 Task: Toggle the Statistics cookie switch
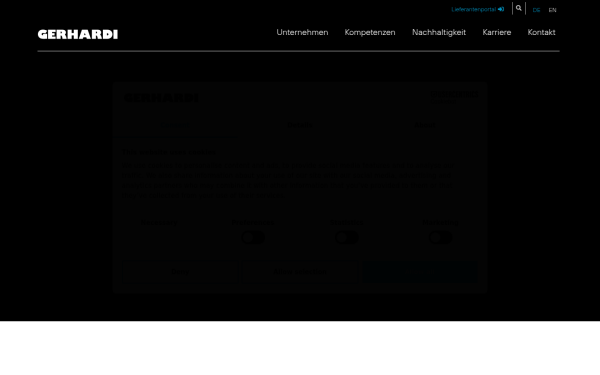347,238
